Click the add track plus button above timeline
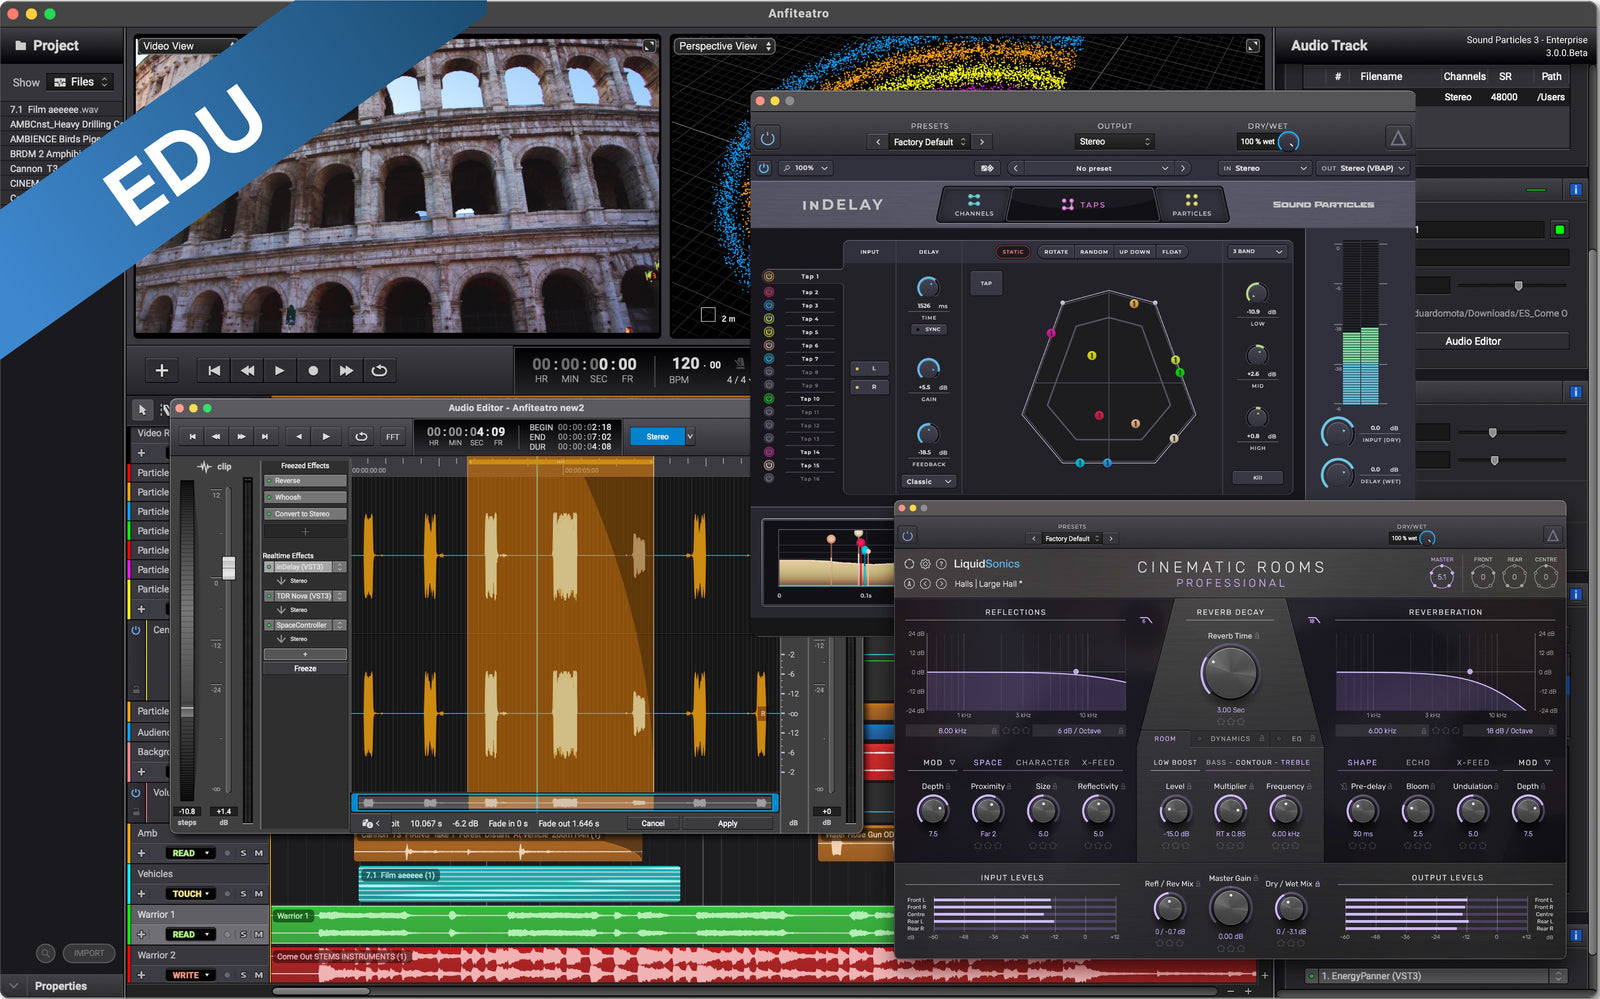This screenshot has height=999, width=1600. pyautogui.click(x=161, y=370)
